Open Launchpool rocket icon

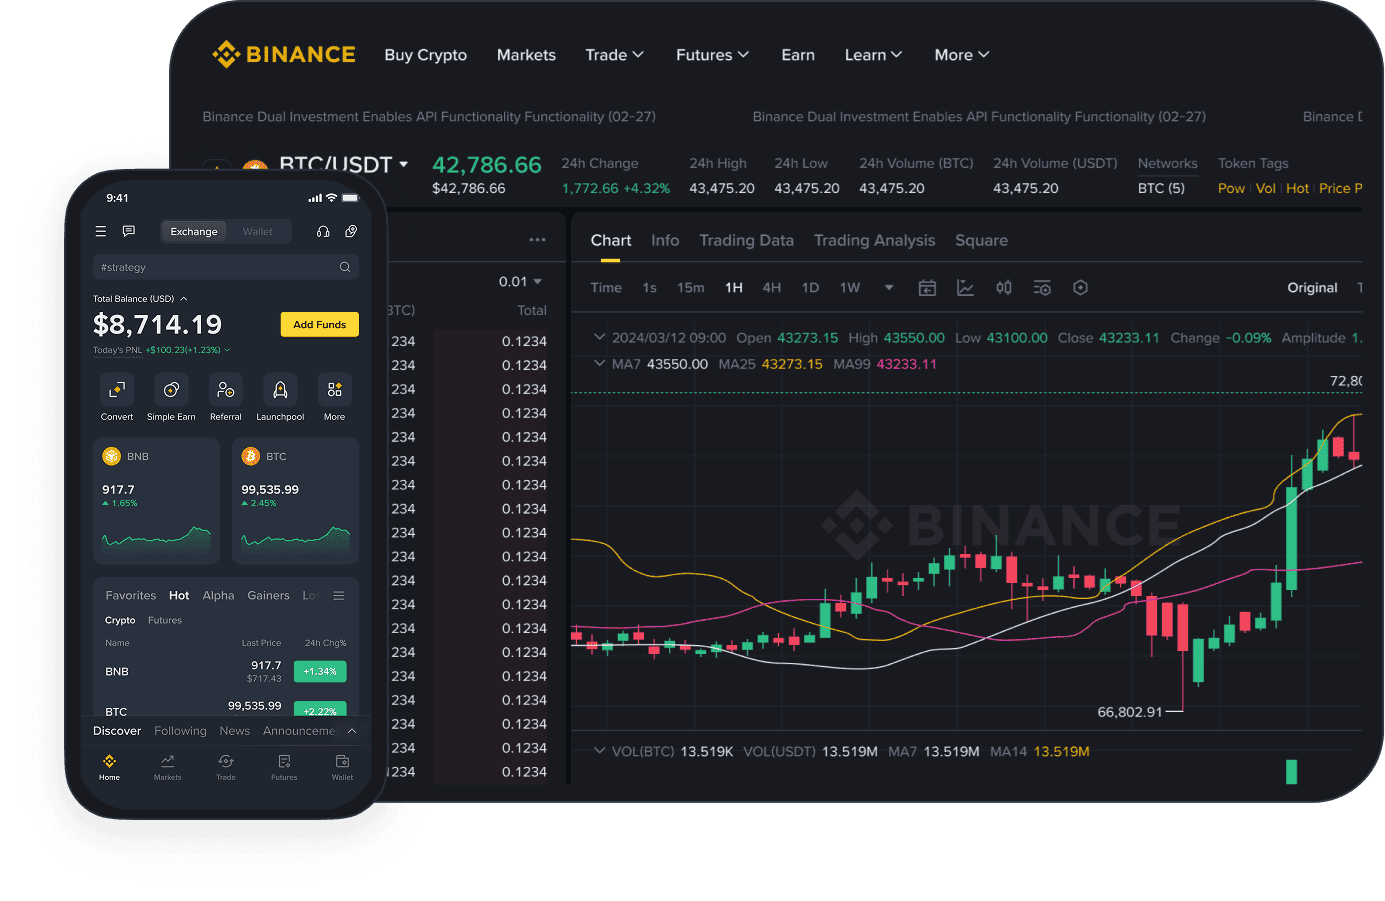pos(280,389)
